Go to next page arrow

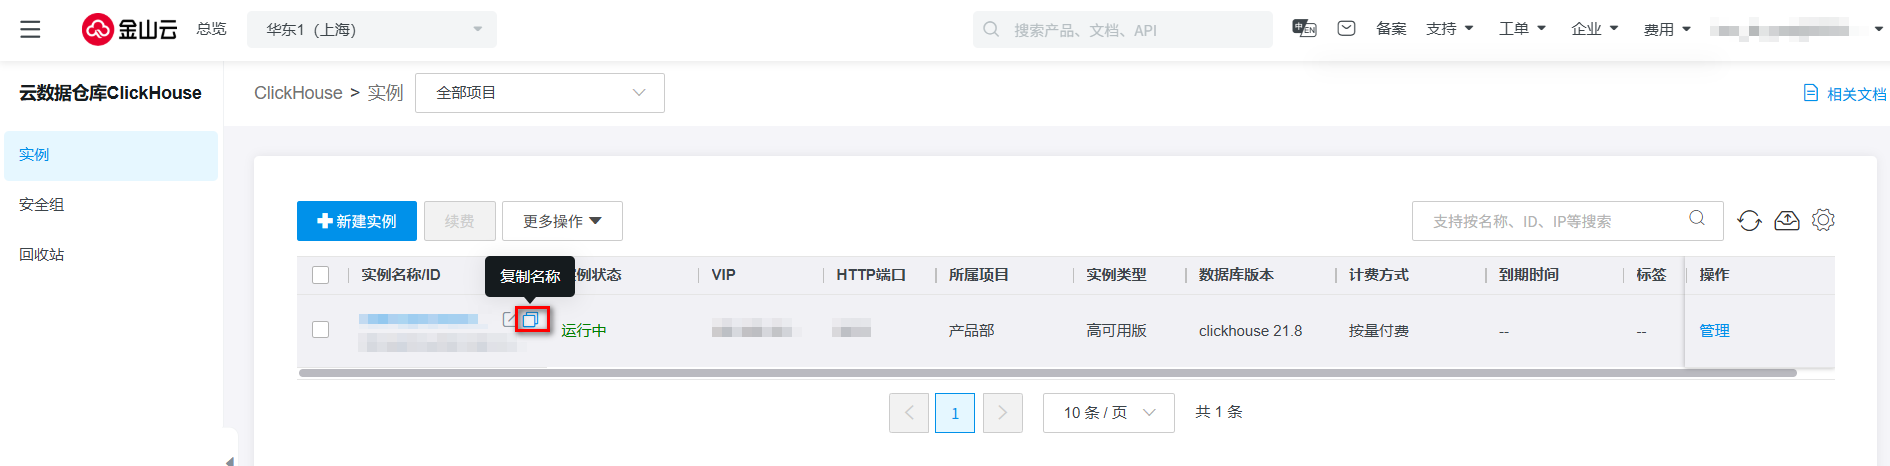[1003, 412]
